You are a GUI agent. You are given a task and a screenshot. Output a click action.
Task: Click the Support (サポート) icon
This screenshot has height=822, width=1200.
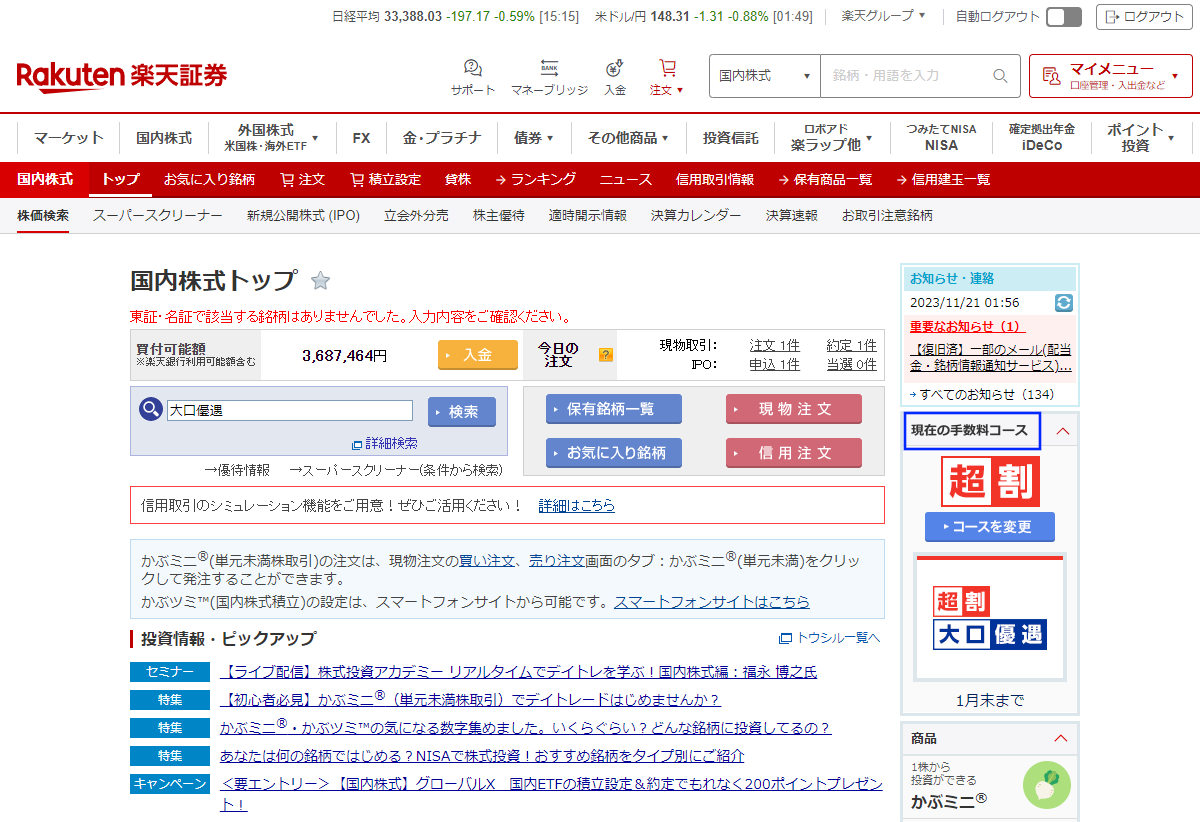[x=473, y=69]
